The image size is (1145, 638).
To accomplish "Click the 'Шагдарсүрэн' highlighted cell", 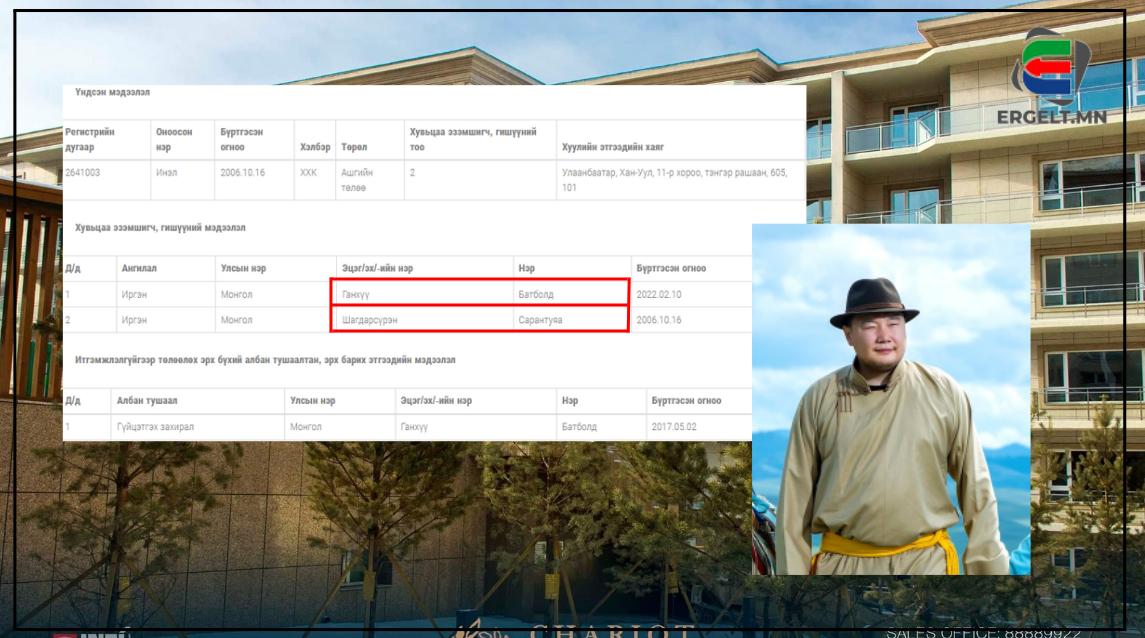I will [x=369, y=320].
